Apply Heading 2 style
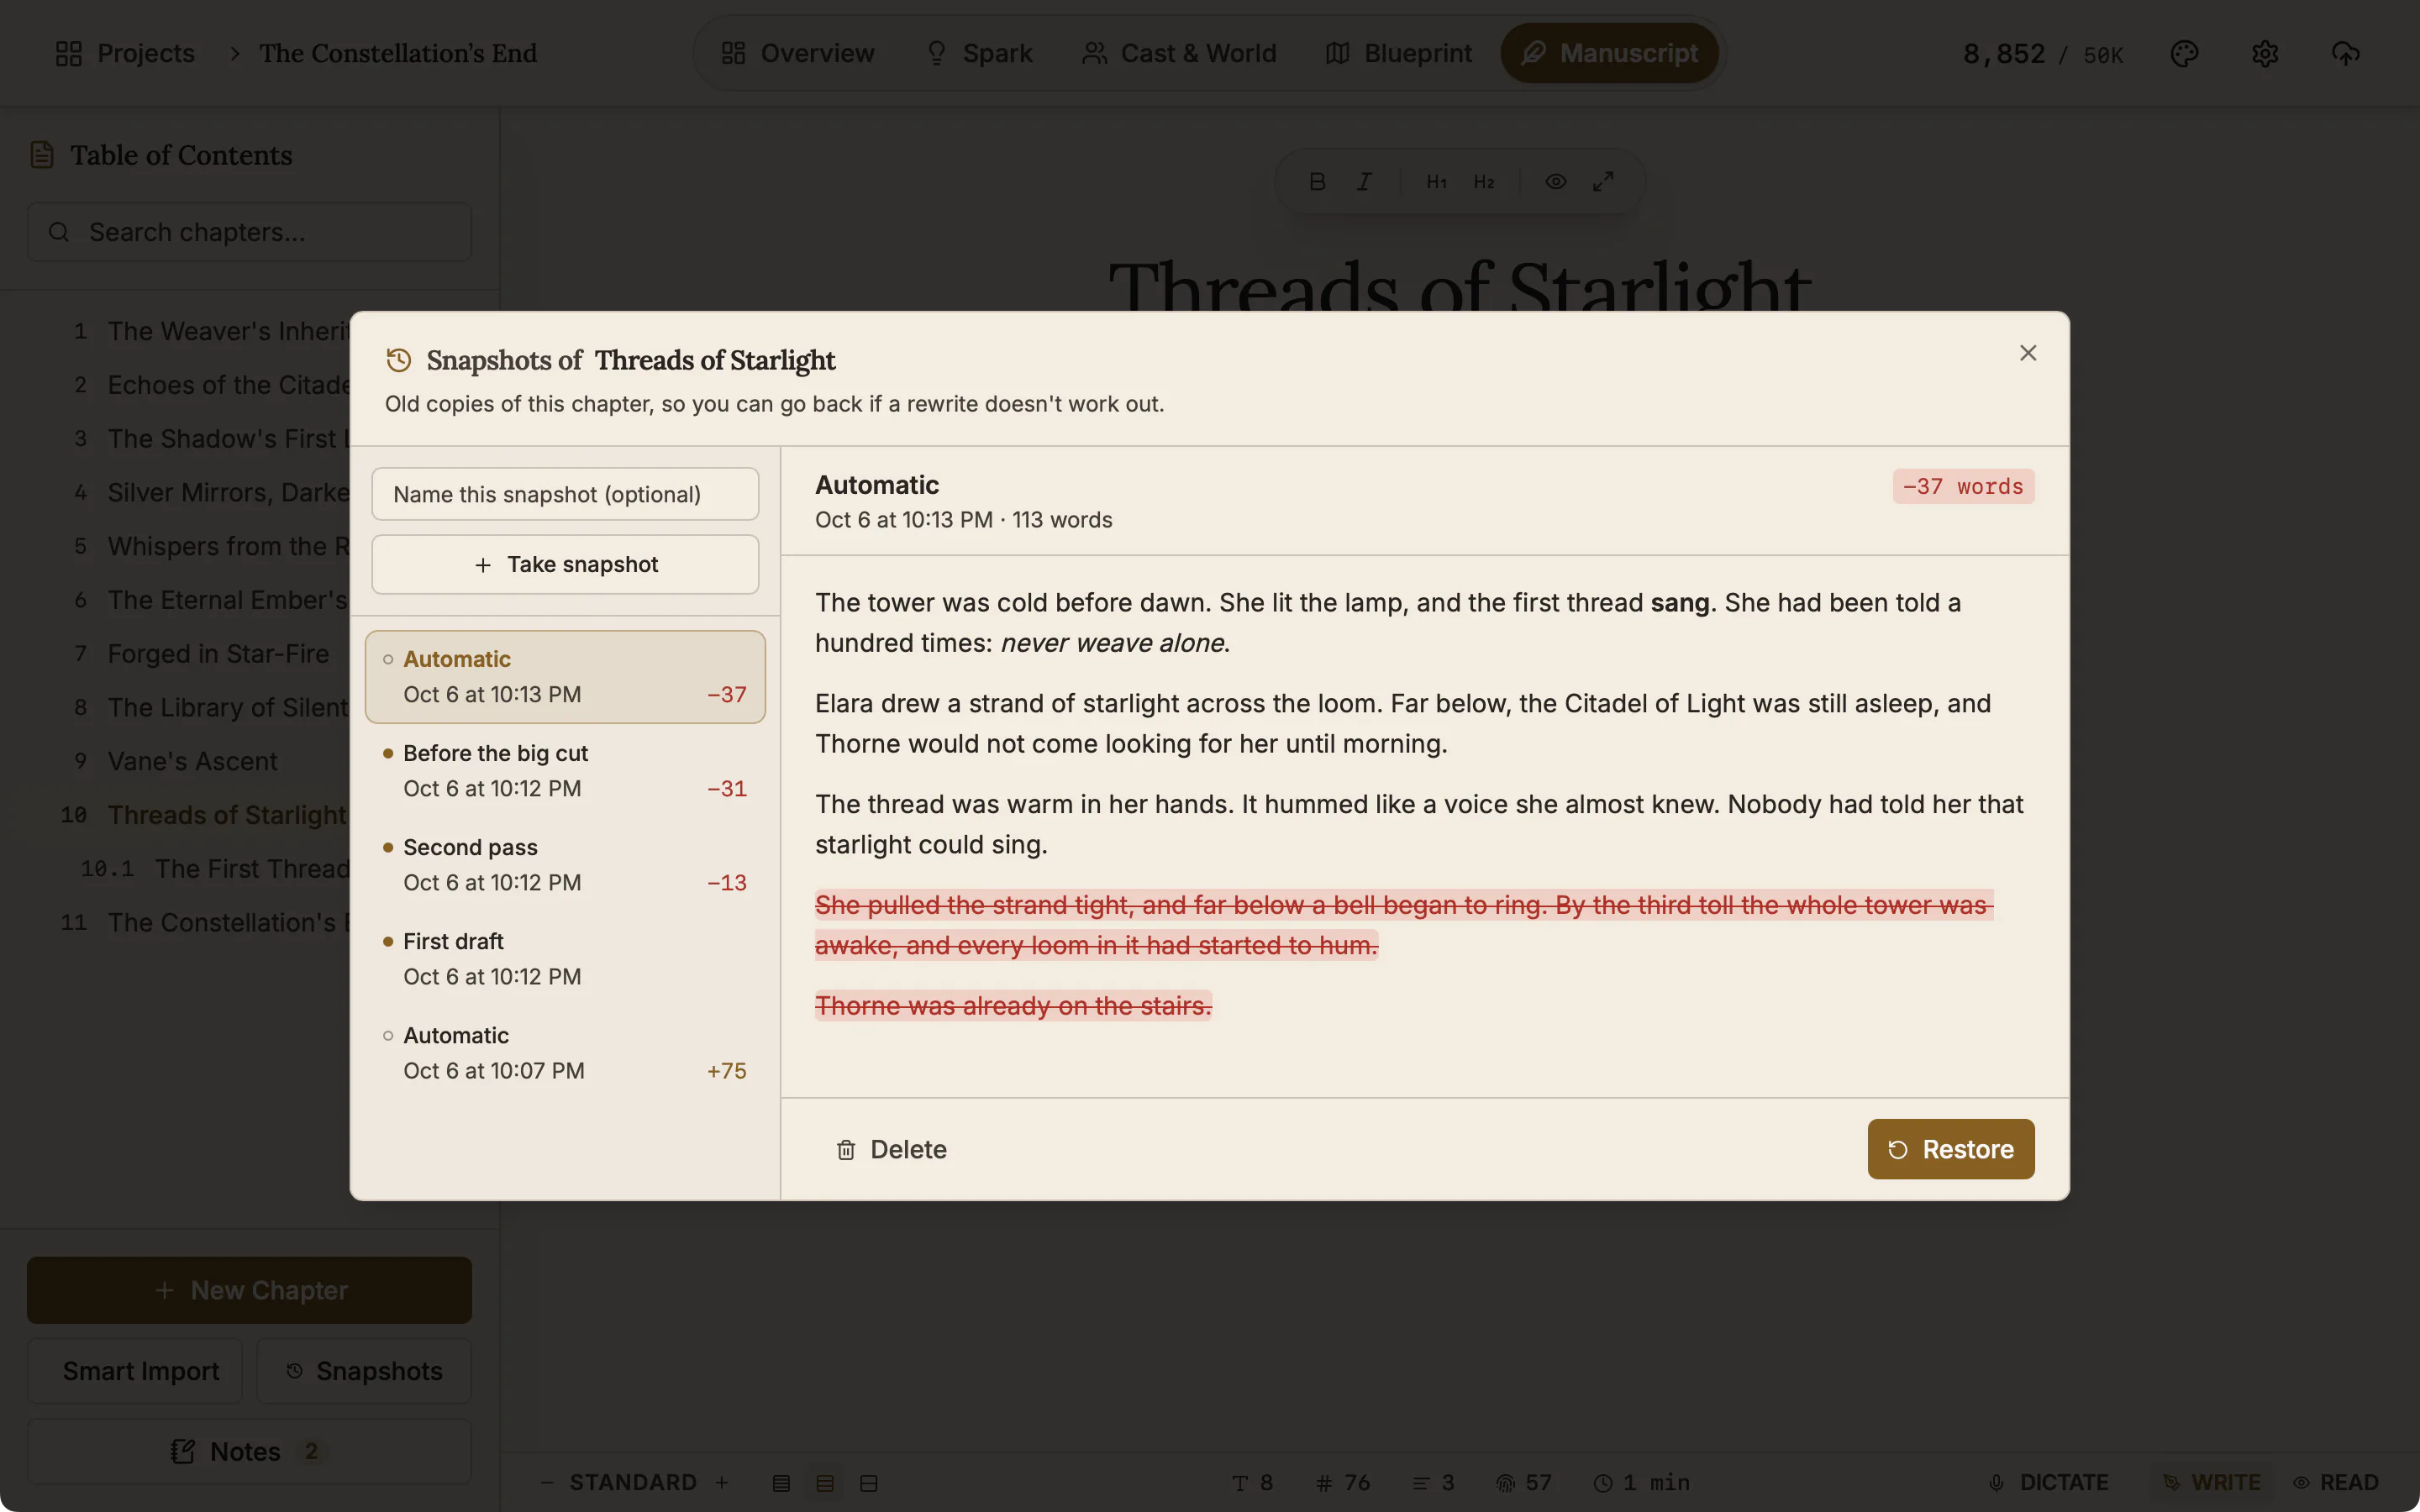2420x1512 pixels. click(1484, 182)
